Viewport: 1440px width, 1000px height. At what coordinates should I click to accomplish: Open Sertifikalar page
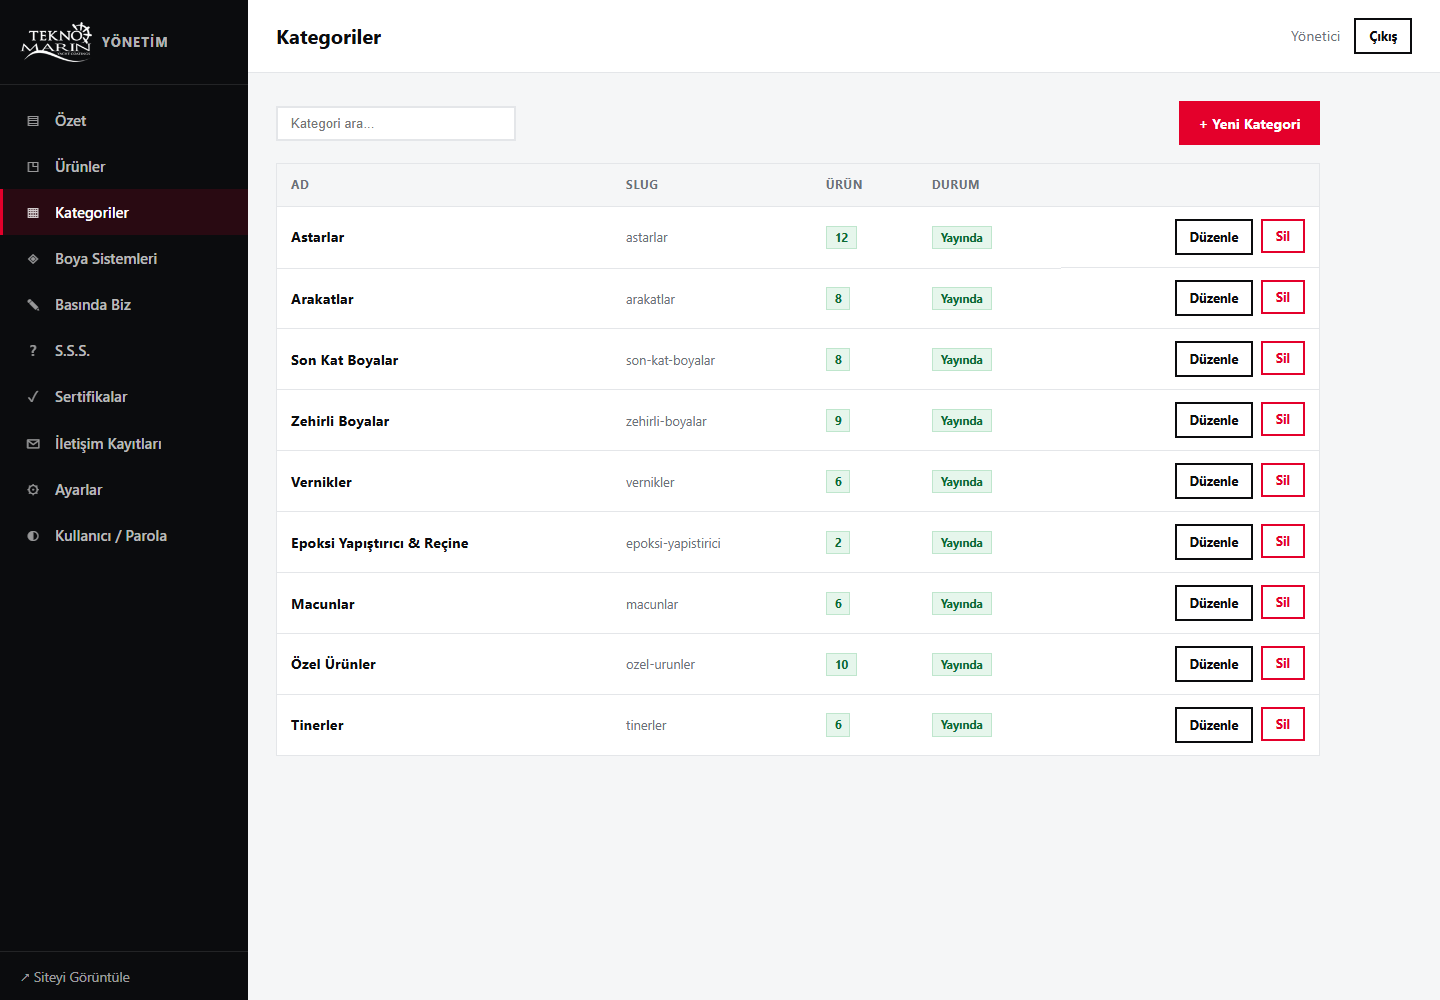click(x=124, y=397)
